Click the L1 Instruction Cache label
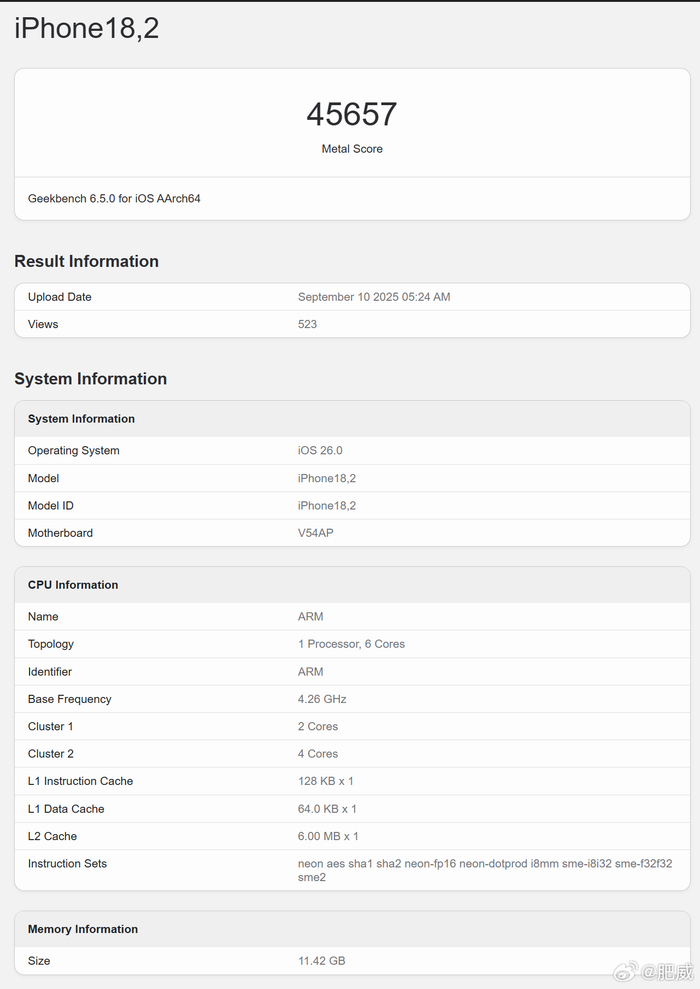Screen dimensions: 700x989 (80, 781)
